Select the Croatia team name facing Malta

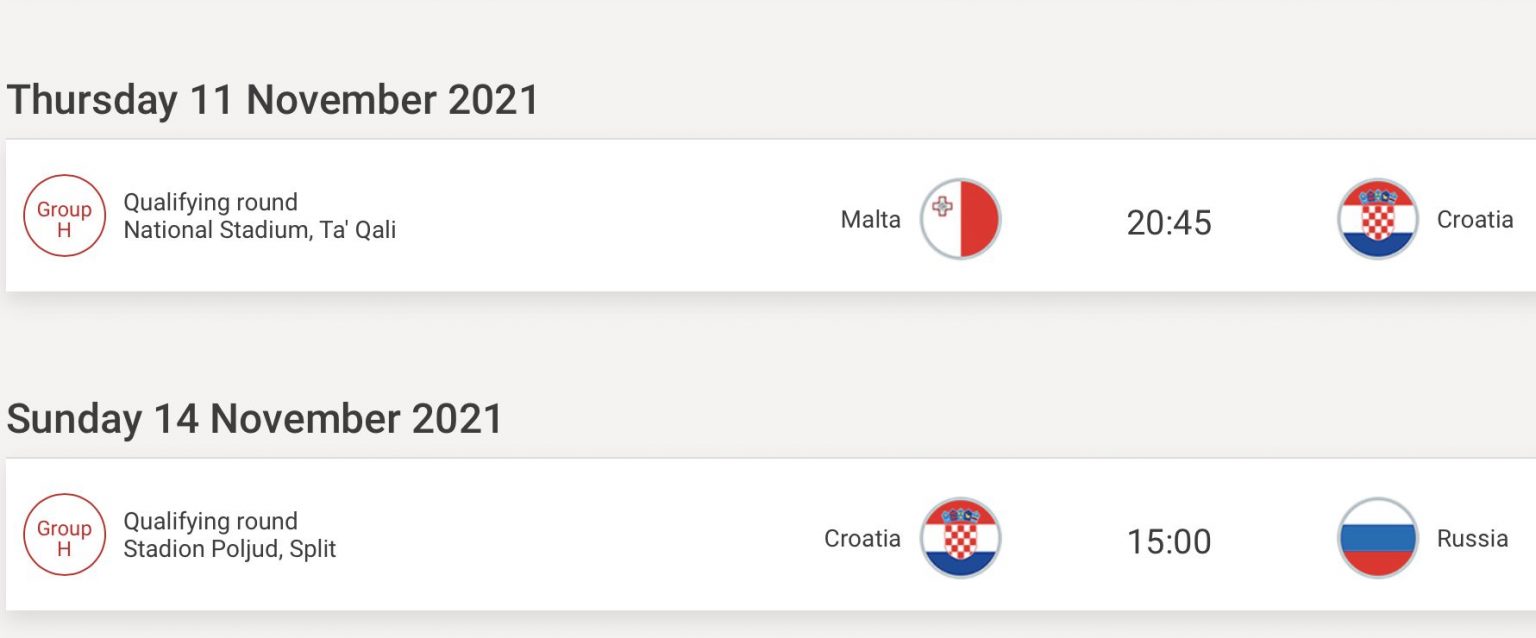[x=1474, y=219]
